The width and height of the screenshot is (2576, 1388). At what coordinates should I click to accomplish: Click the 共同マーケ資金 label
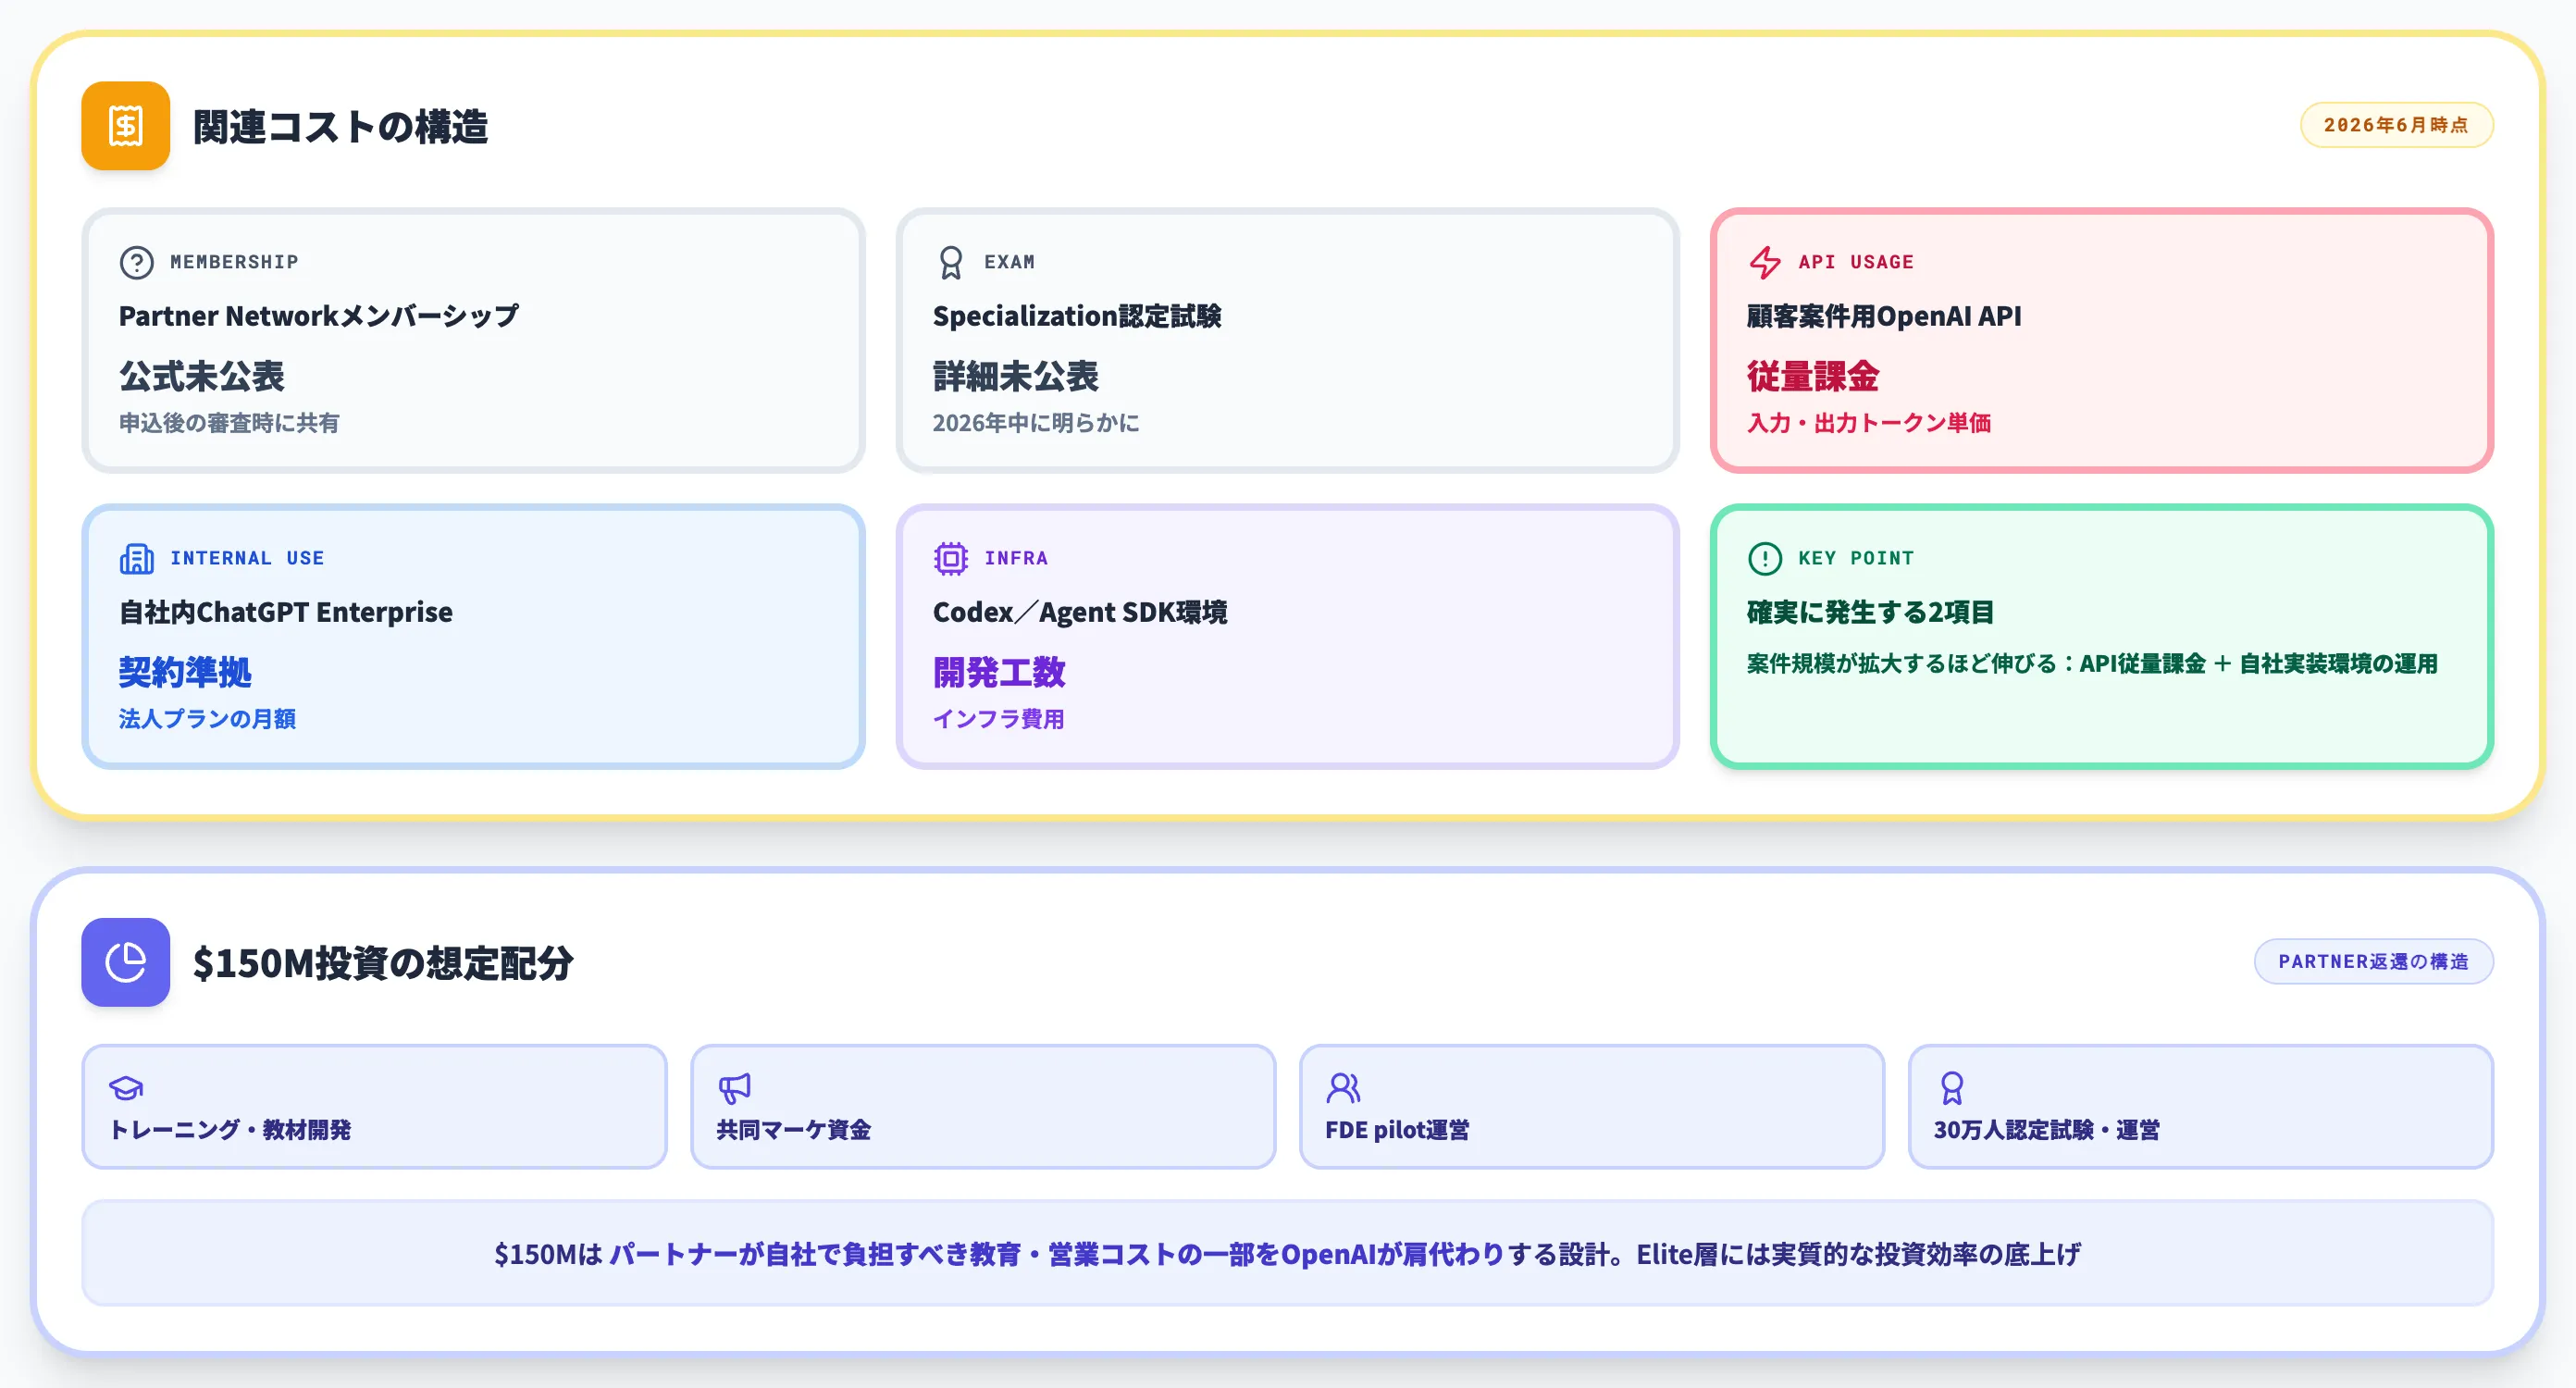(x=794, y=1130)
